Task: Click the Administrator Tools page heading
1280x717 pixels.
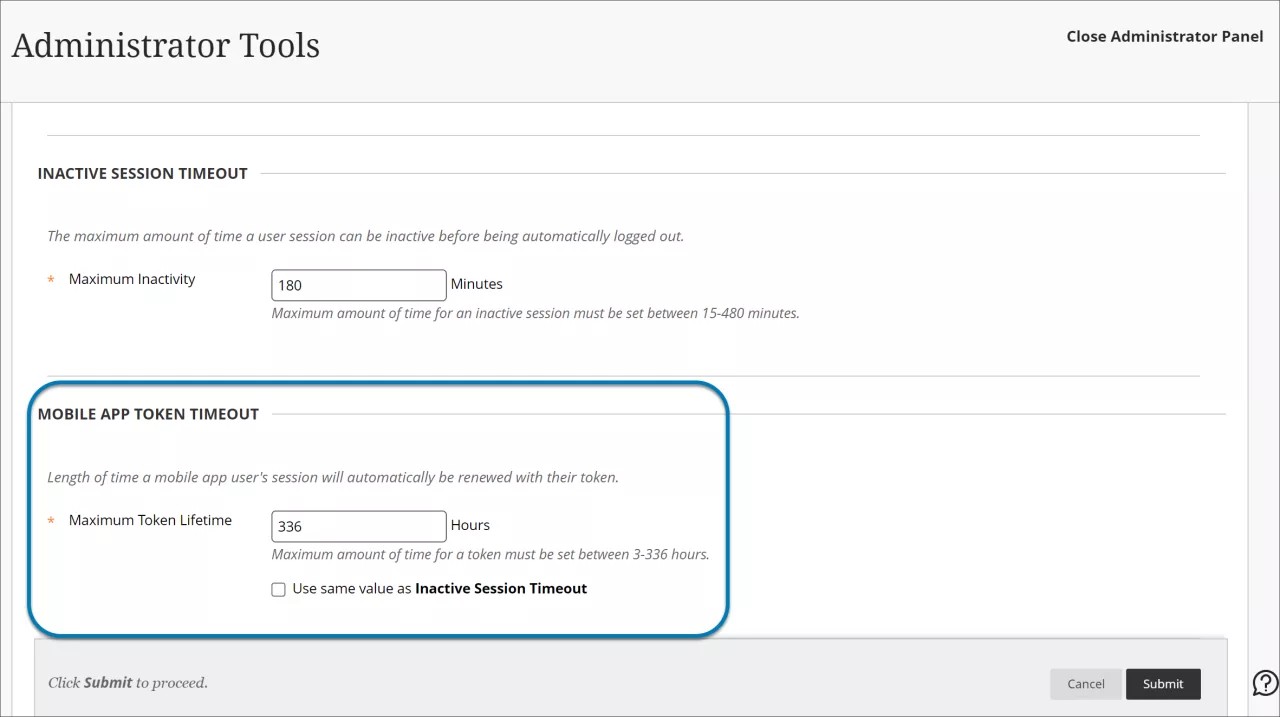Action: [166, 44]
